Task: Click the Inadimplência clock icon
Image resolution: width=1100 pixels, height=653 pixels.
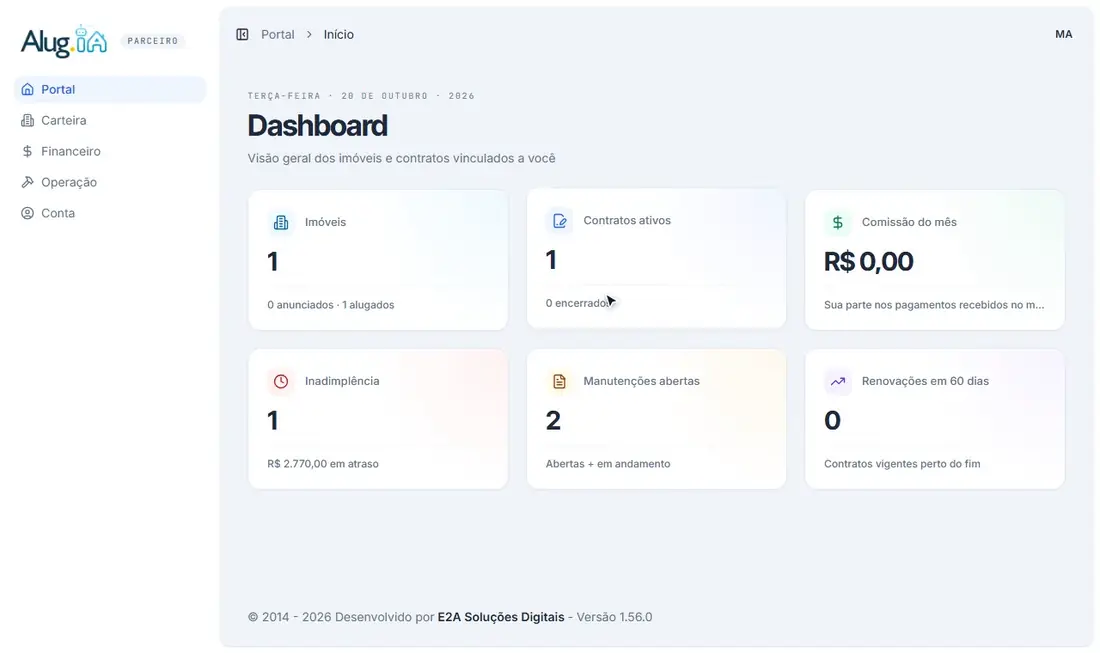Action: click(x=281, y=382)
